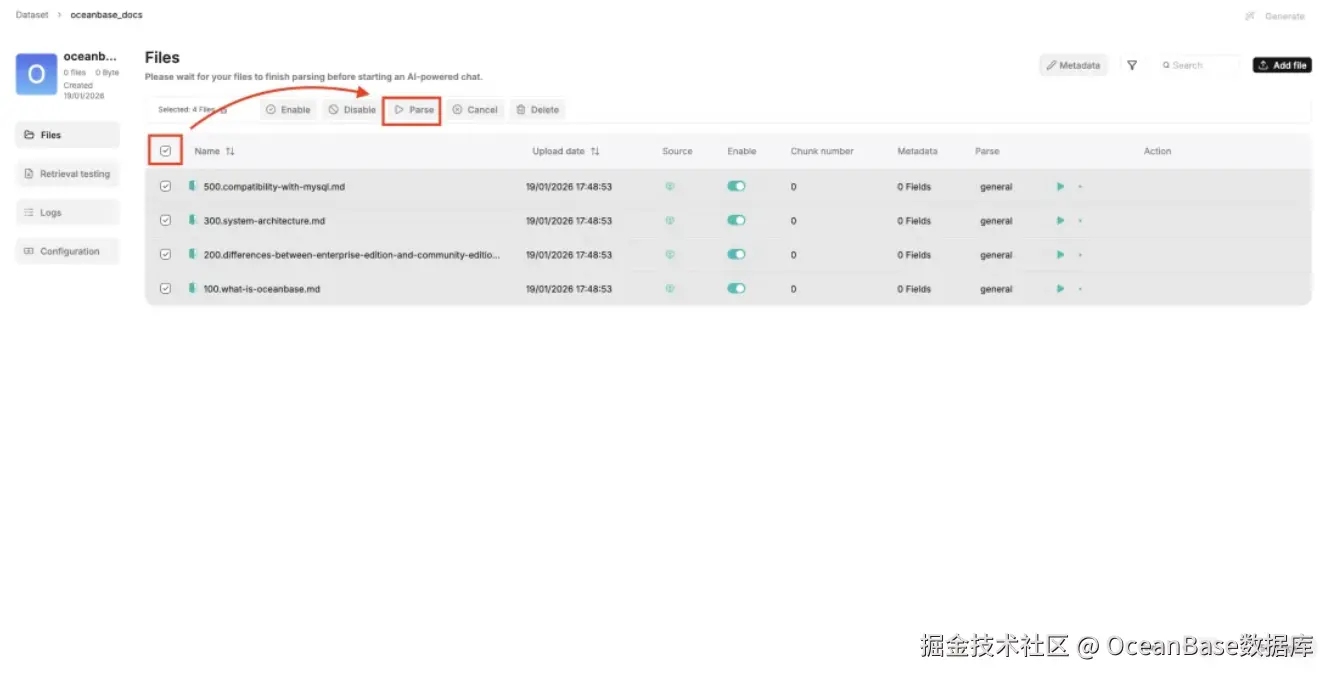Screen dimensions: 1334x680
Task: Toggle enable switch for 500.compatibility-with-mysql.md
Action: [x=737, y=186]
